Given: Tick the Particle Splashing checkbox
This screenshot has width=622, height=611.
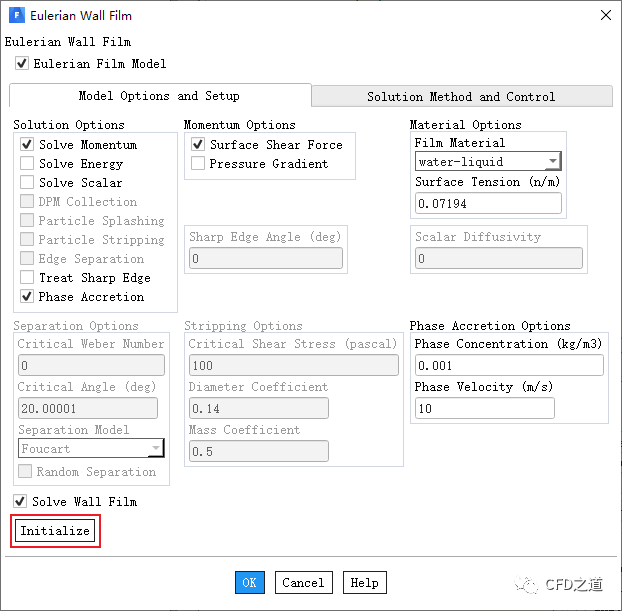Looking at the screenshot, I should (x=27, y=221).
